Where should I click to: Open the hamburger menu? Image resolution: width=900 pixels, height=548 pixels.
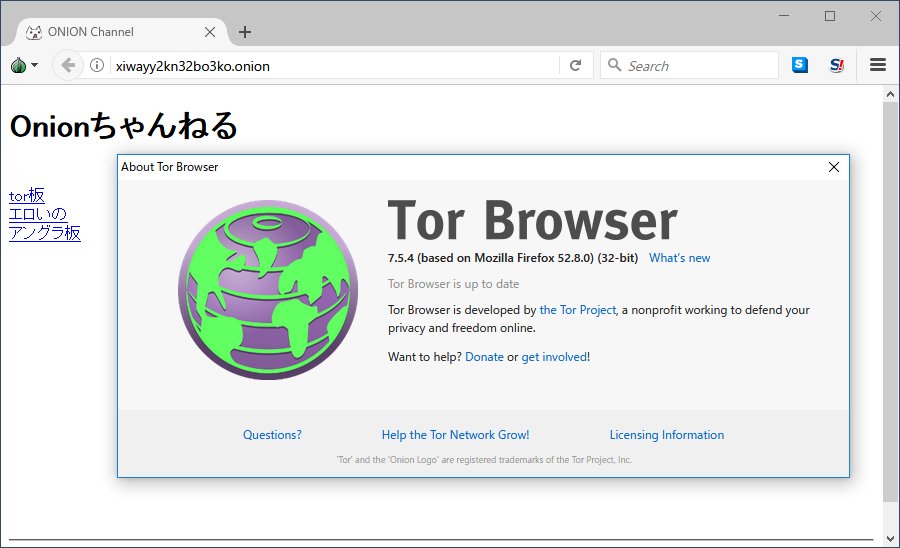pos(878,65)
